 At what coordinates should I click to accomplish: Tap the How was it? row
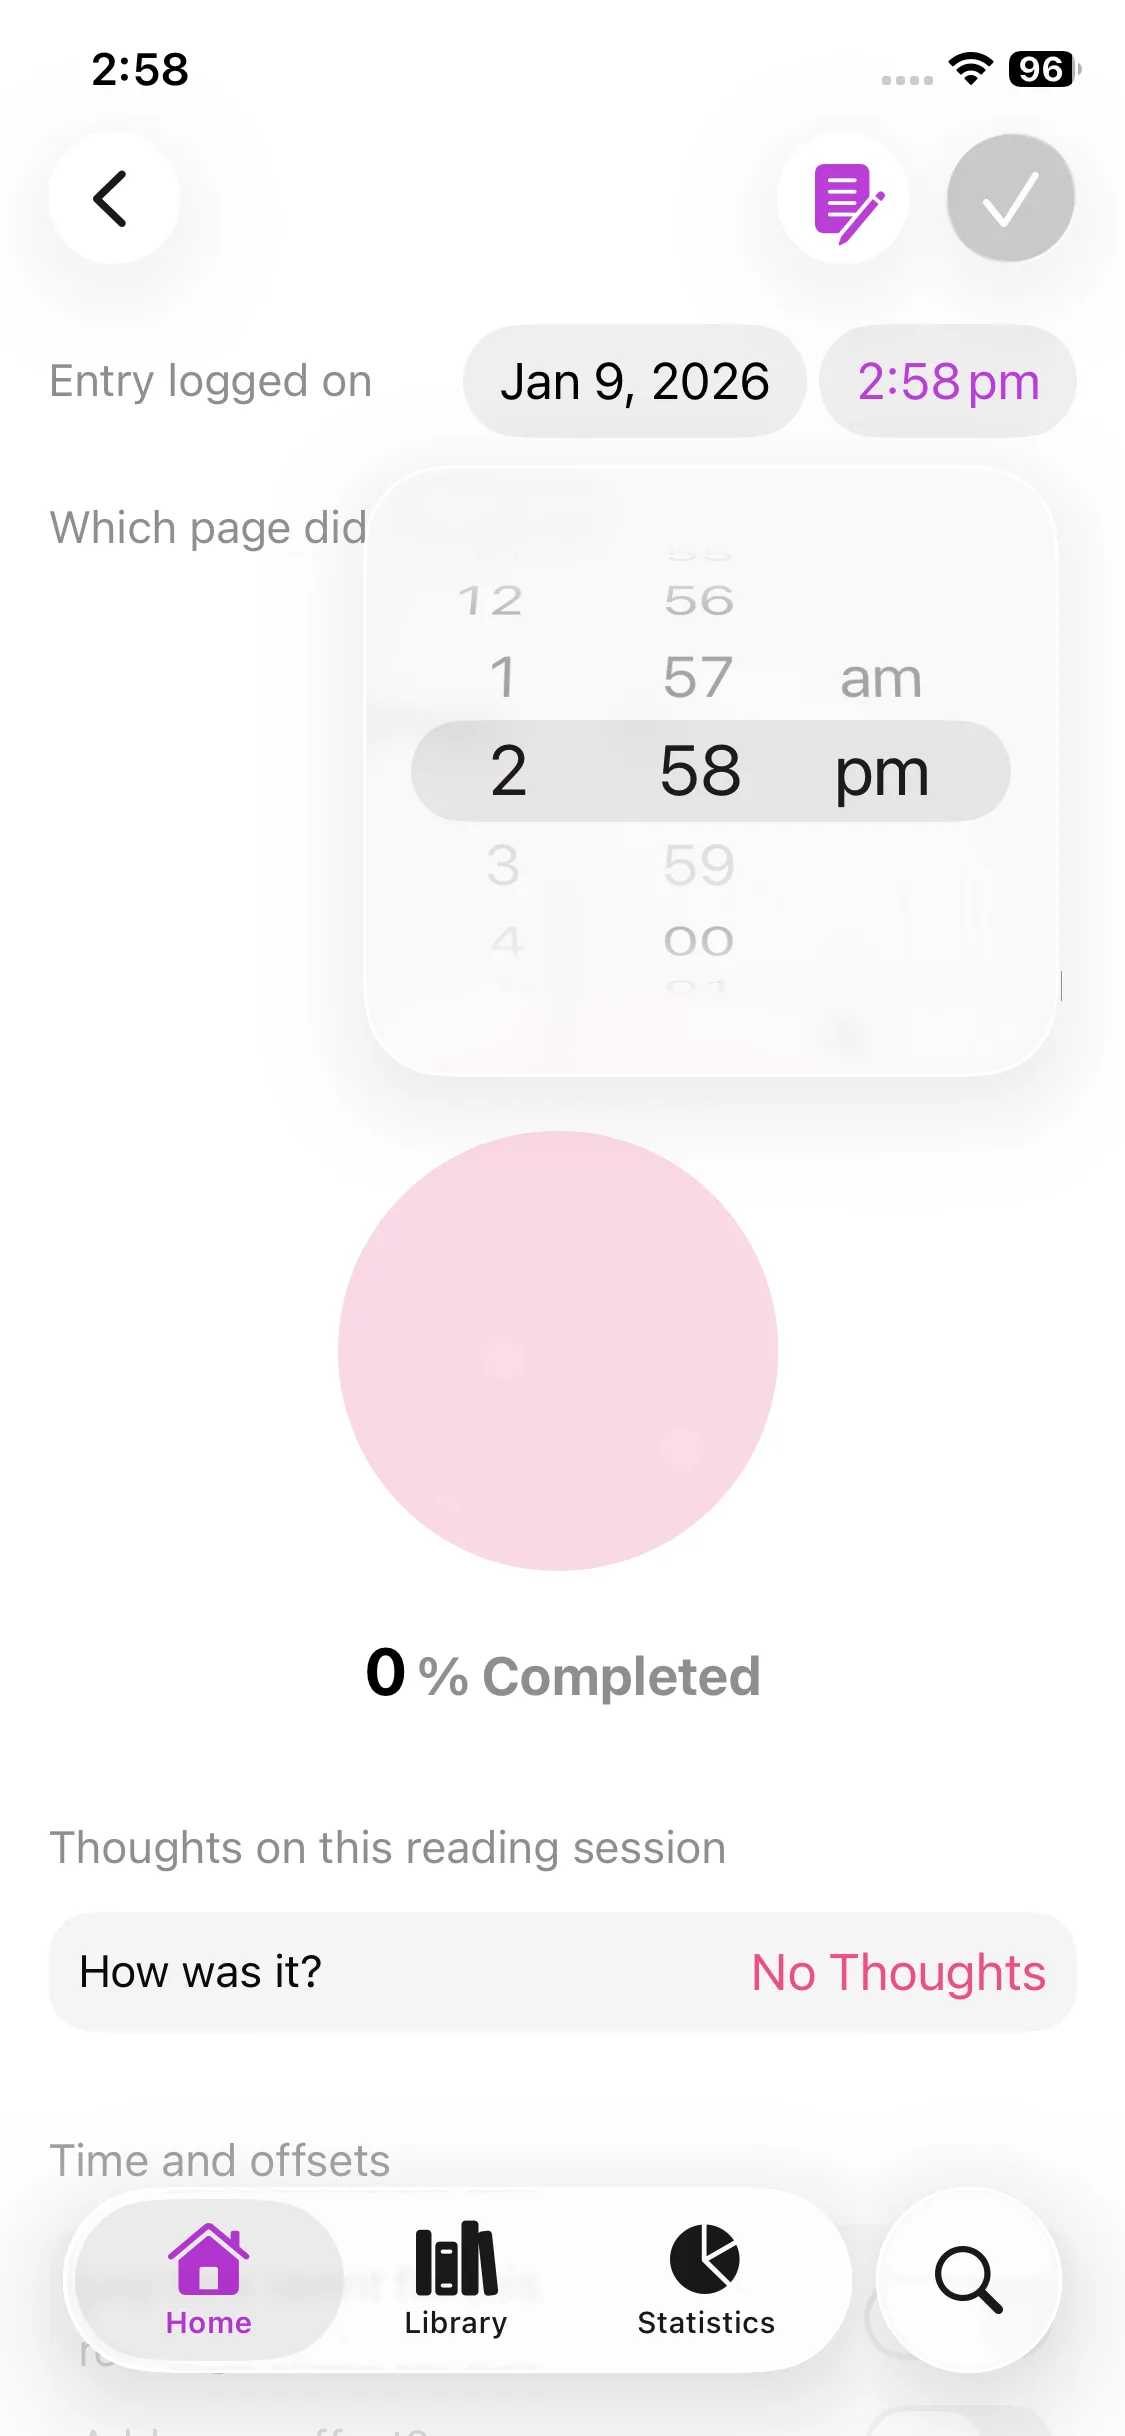point(200,1973)
